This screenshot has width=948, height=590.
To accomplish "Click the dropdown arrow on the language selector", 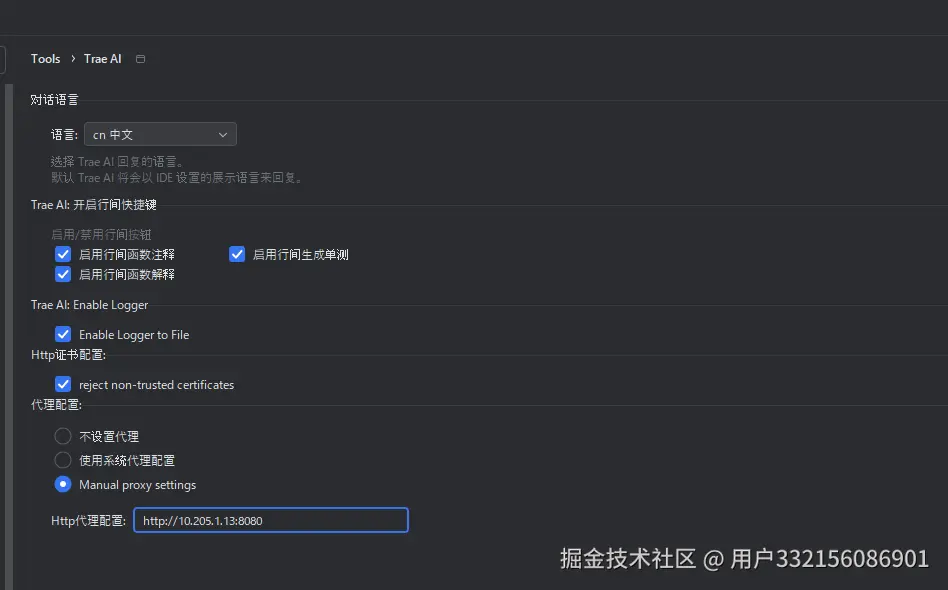I will pyautogui.click(x=222, y=133).
